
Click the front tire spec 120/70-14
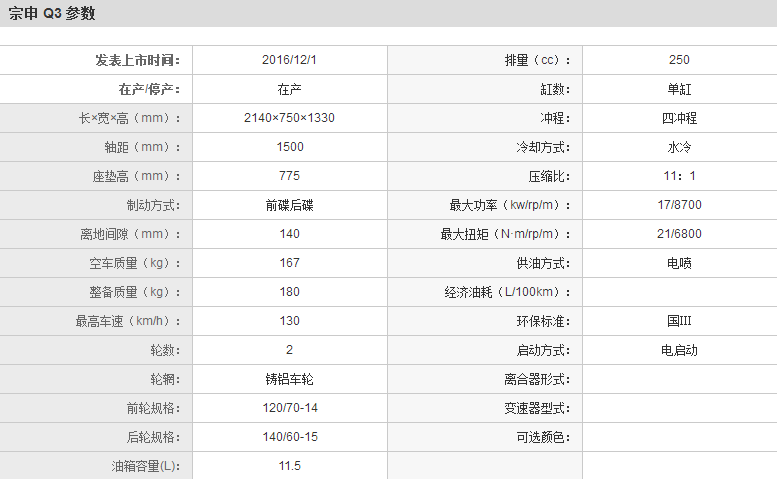click(289, 408)
